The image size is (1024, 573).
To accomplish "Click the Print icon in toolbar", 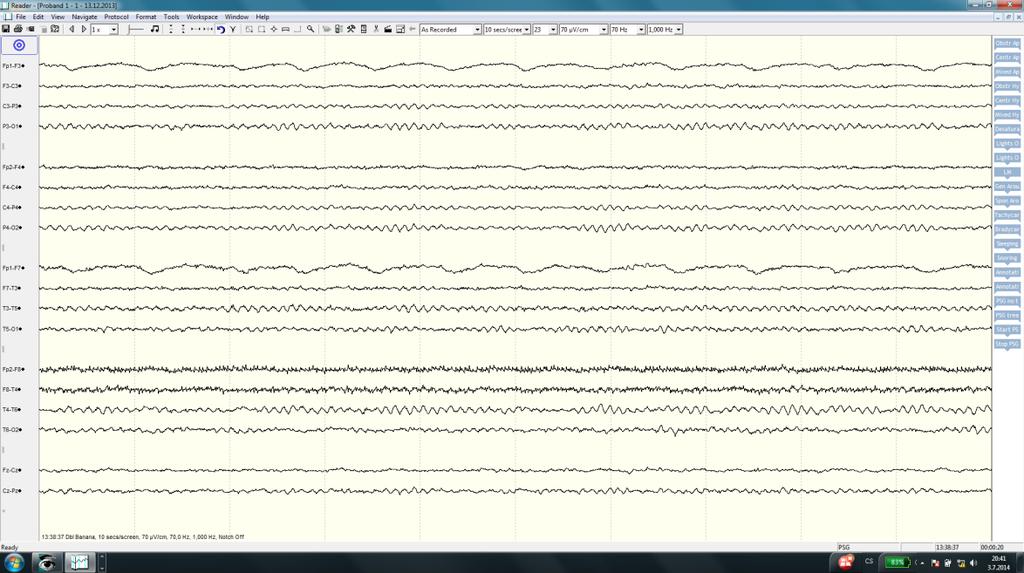I will tap(18, 29).
